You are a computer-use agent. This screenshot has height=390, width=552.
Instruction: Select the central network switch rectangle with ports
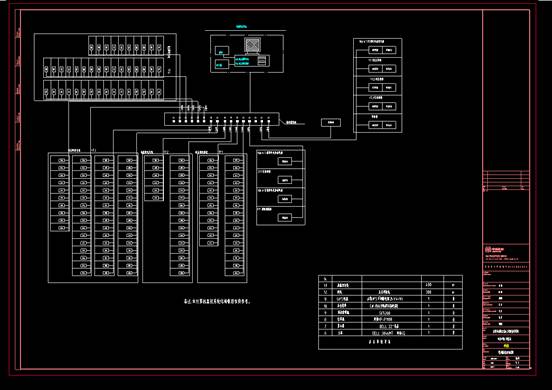(222, 119)
